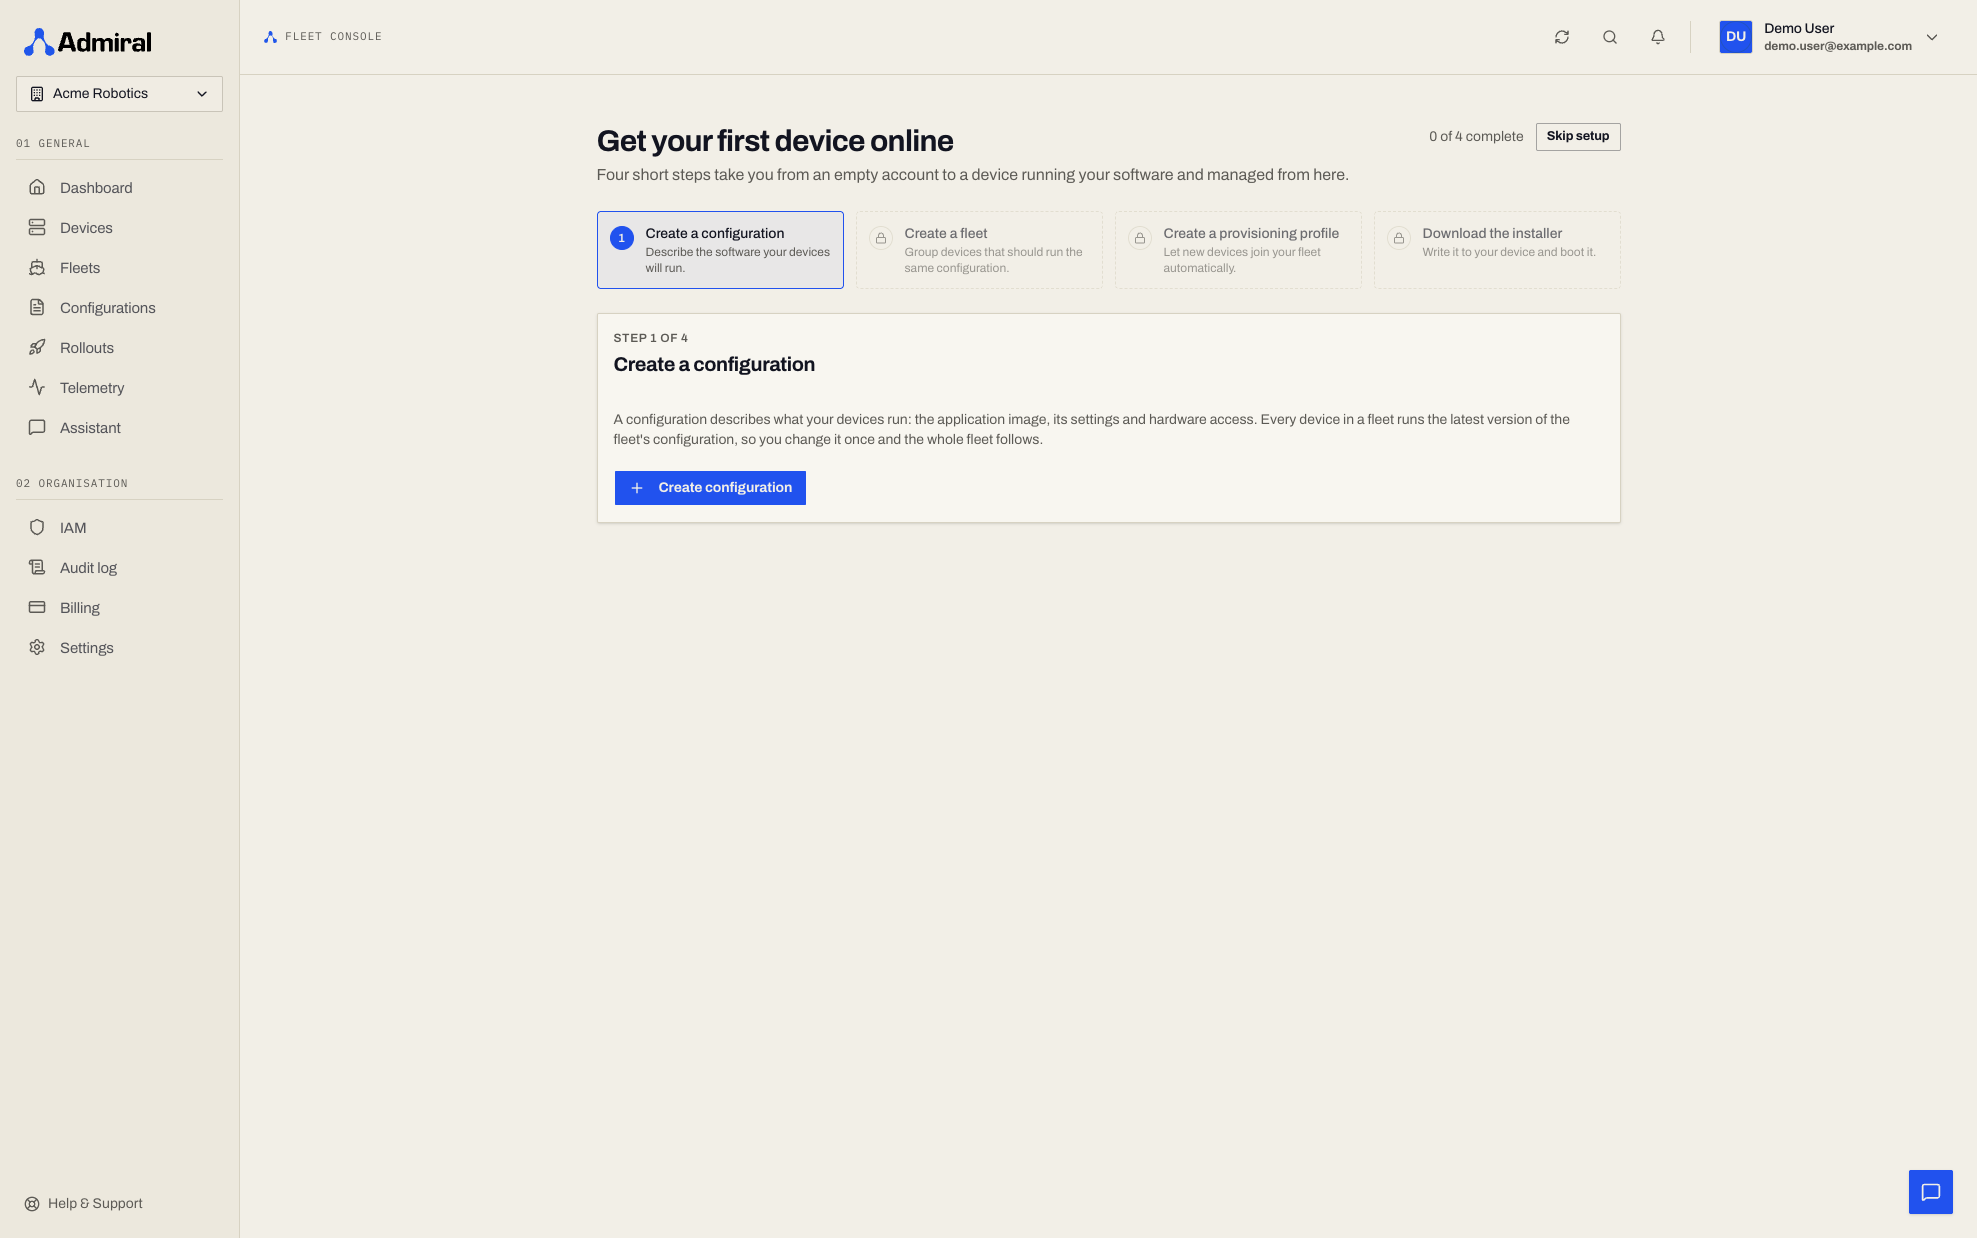Screen dimensions: 1977x1238
Task: Select the 'Download the installer' step
Action: (x=1497, y=250)
